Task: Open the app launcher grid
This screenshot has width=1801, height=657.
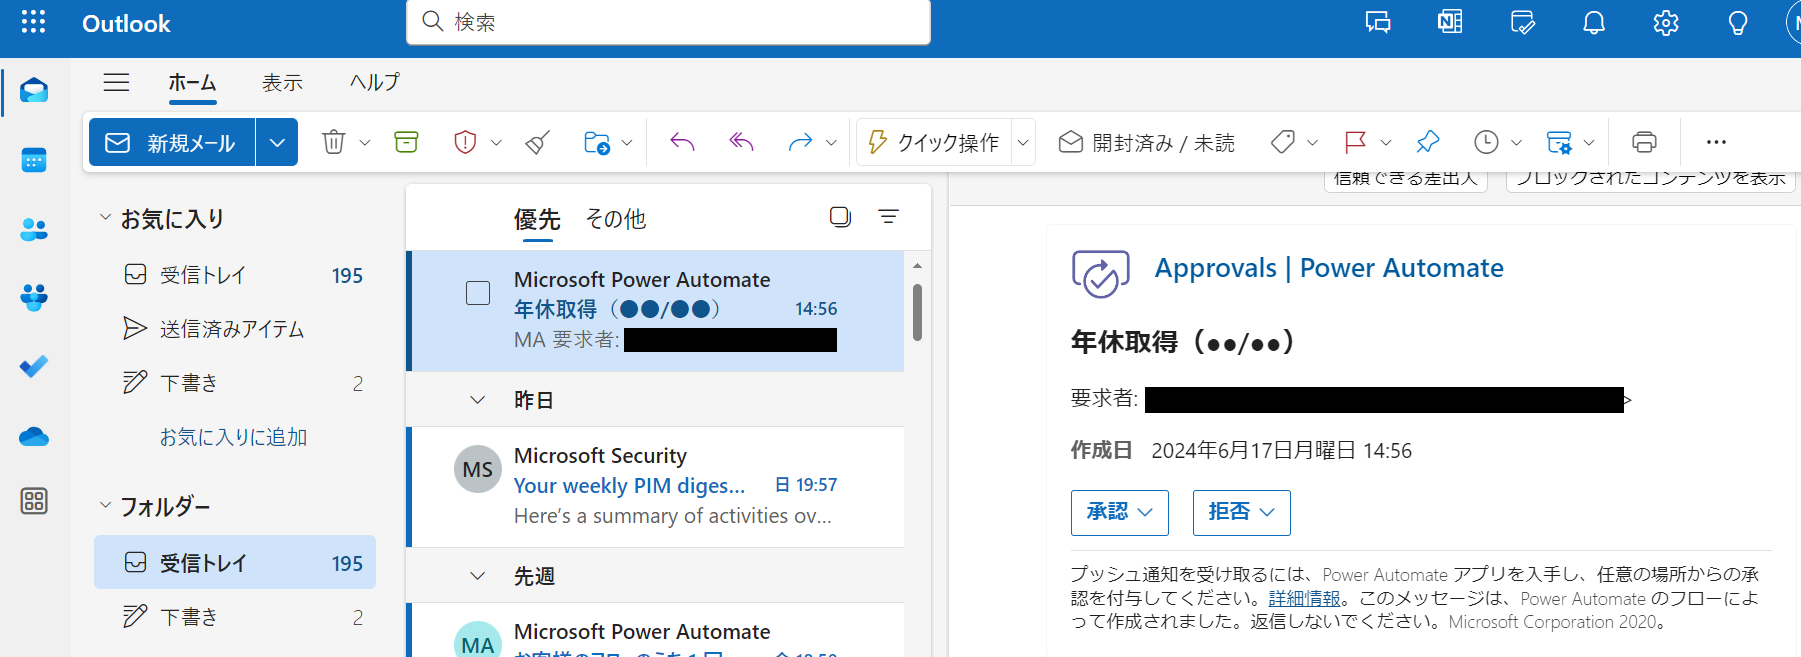Action: (x=33, y=22)
